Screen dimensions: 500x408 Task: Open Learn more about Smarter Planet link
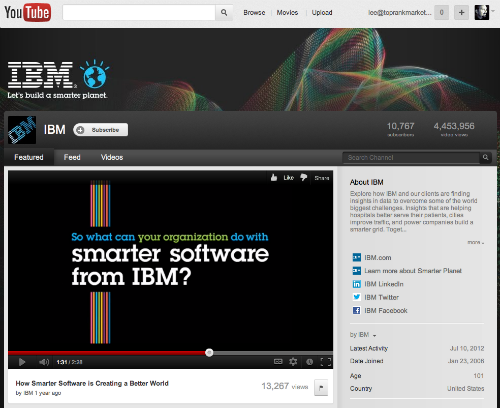[x=413, y=271]
